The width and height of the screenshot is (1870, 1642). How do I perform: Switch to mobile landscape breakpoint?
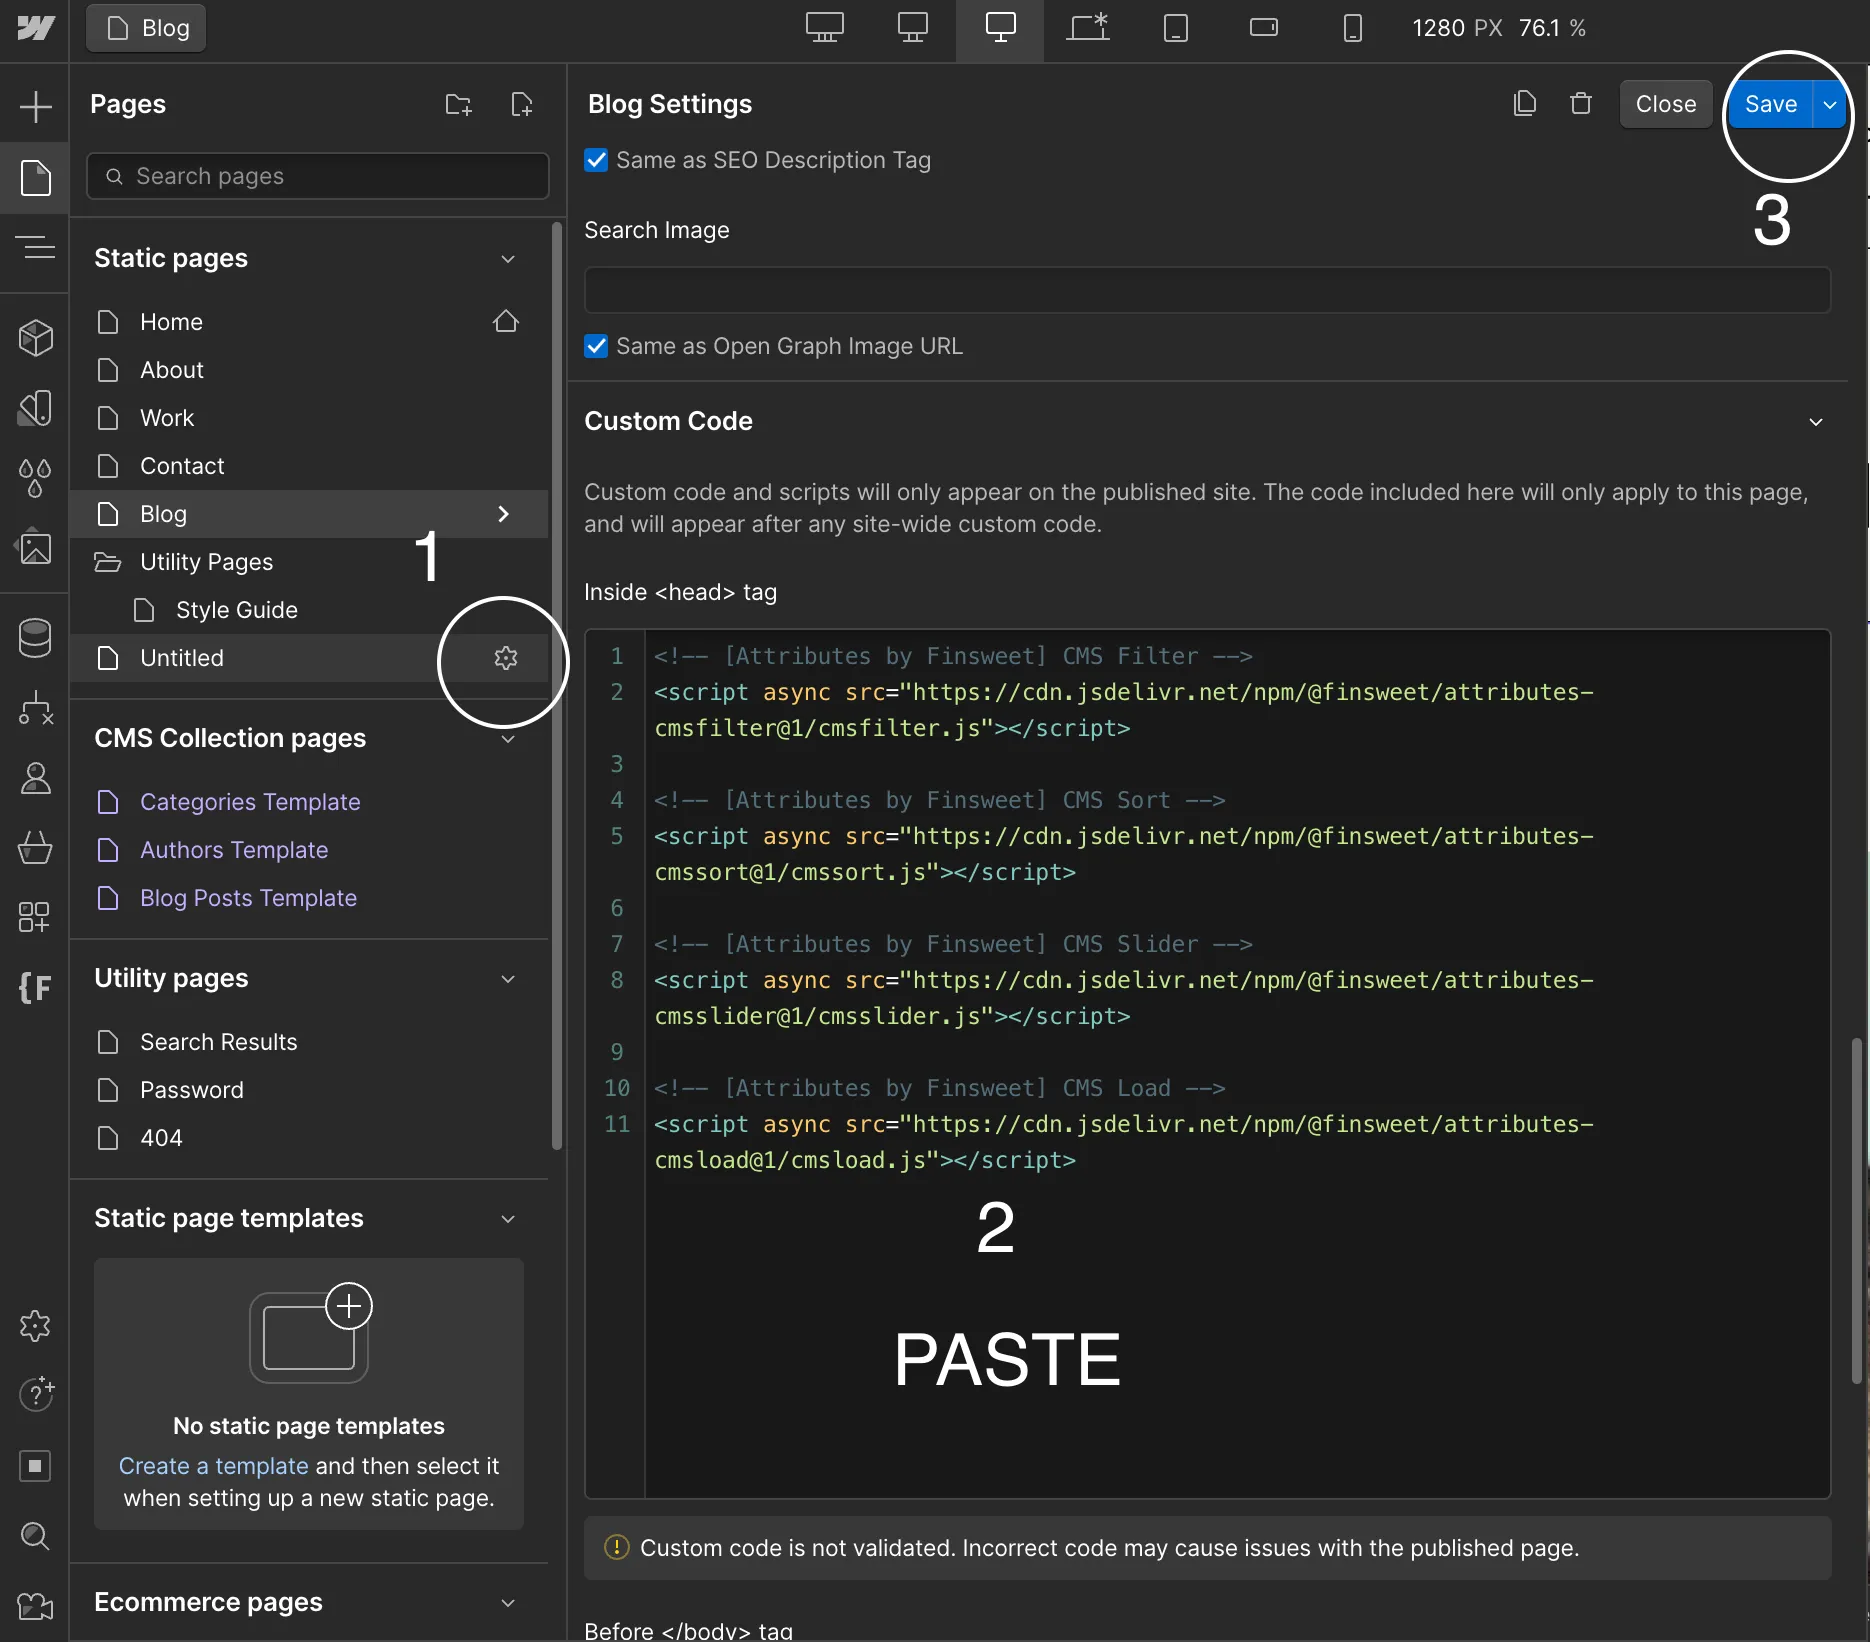(x=1264, y=28)
